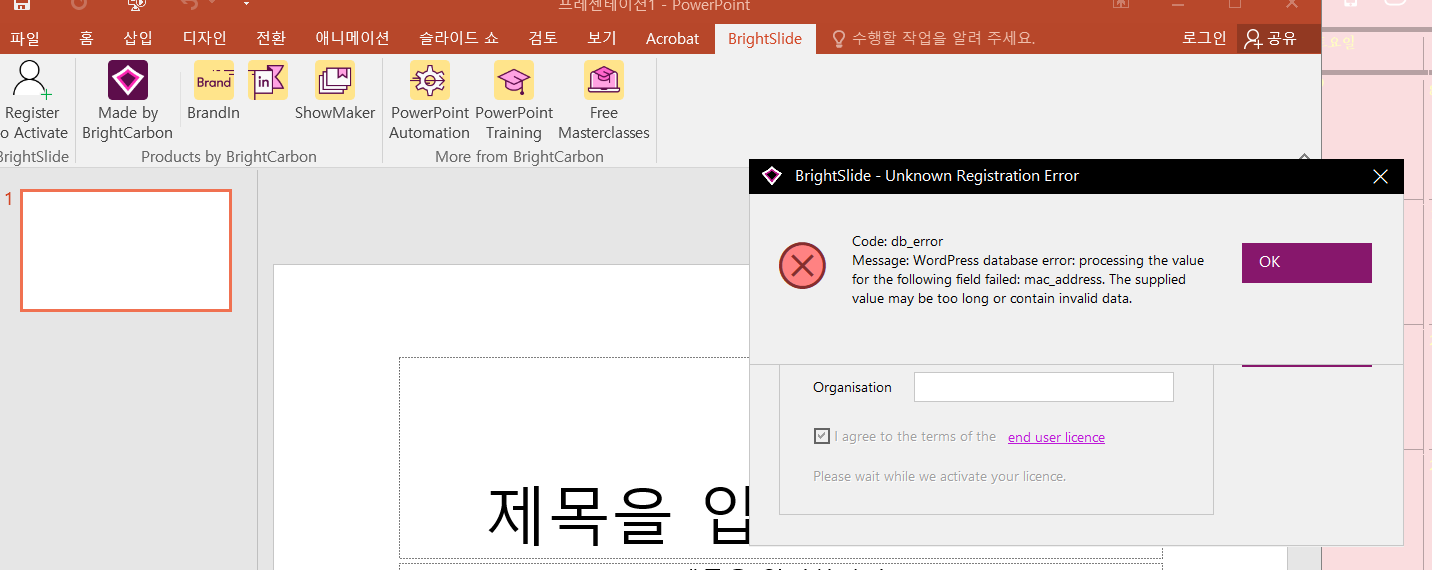
Task: Switch to the 검토 ribbon tab
Action: 543,39
